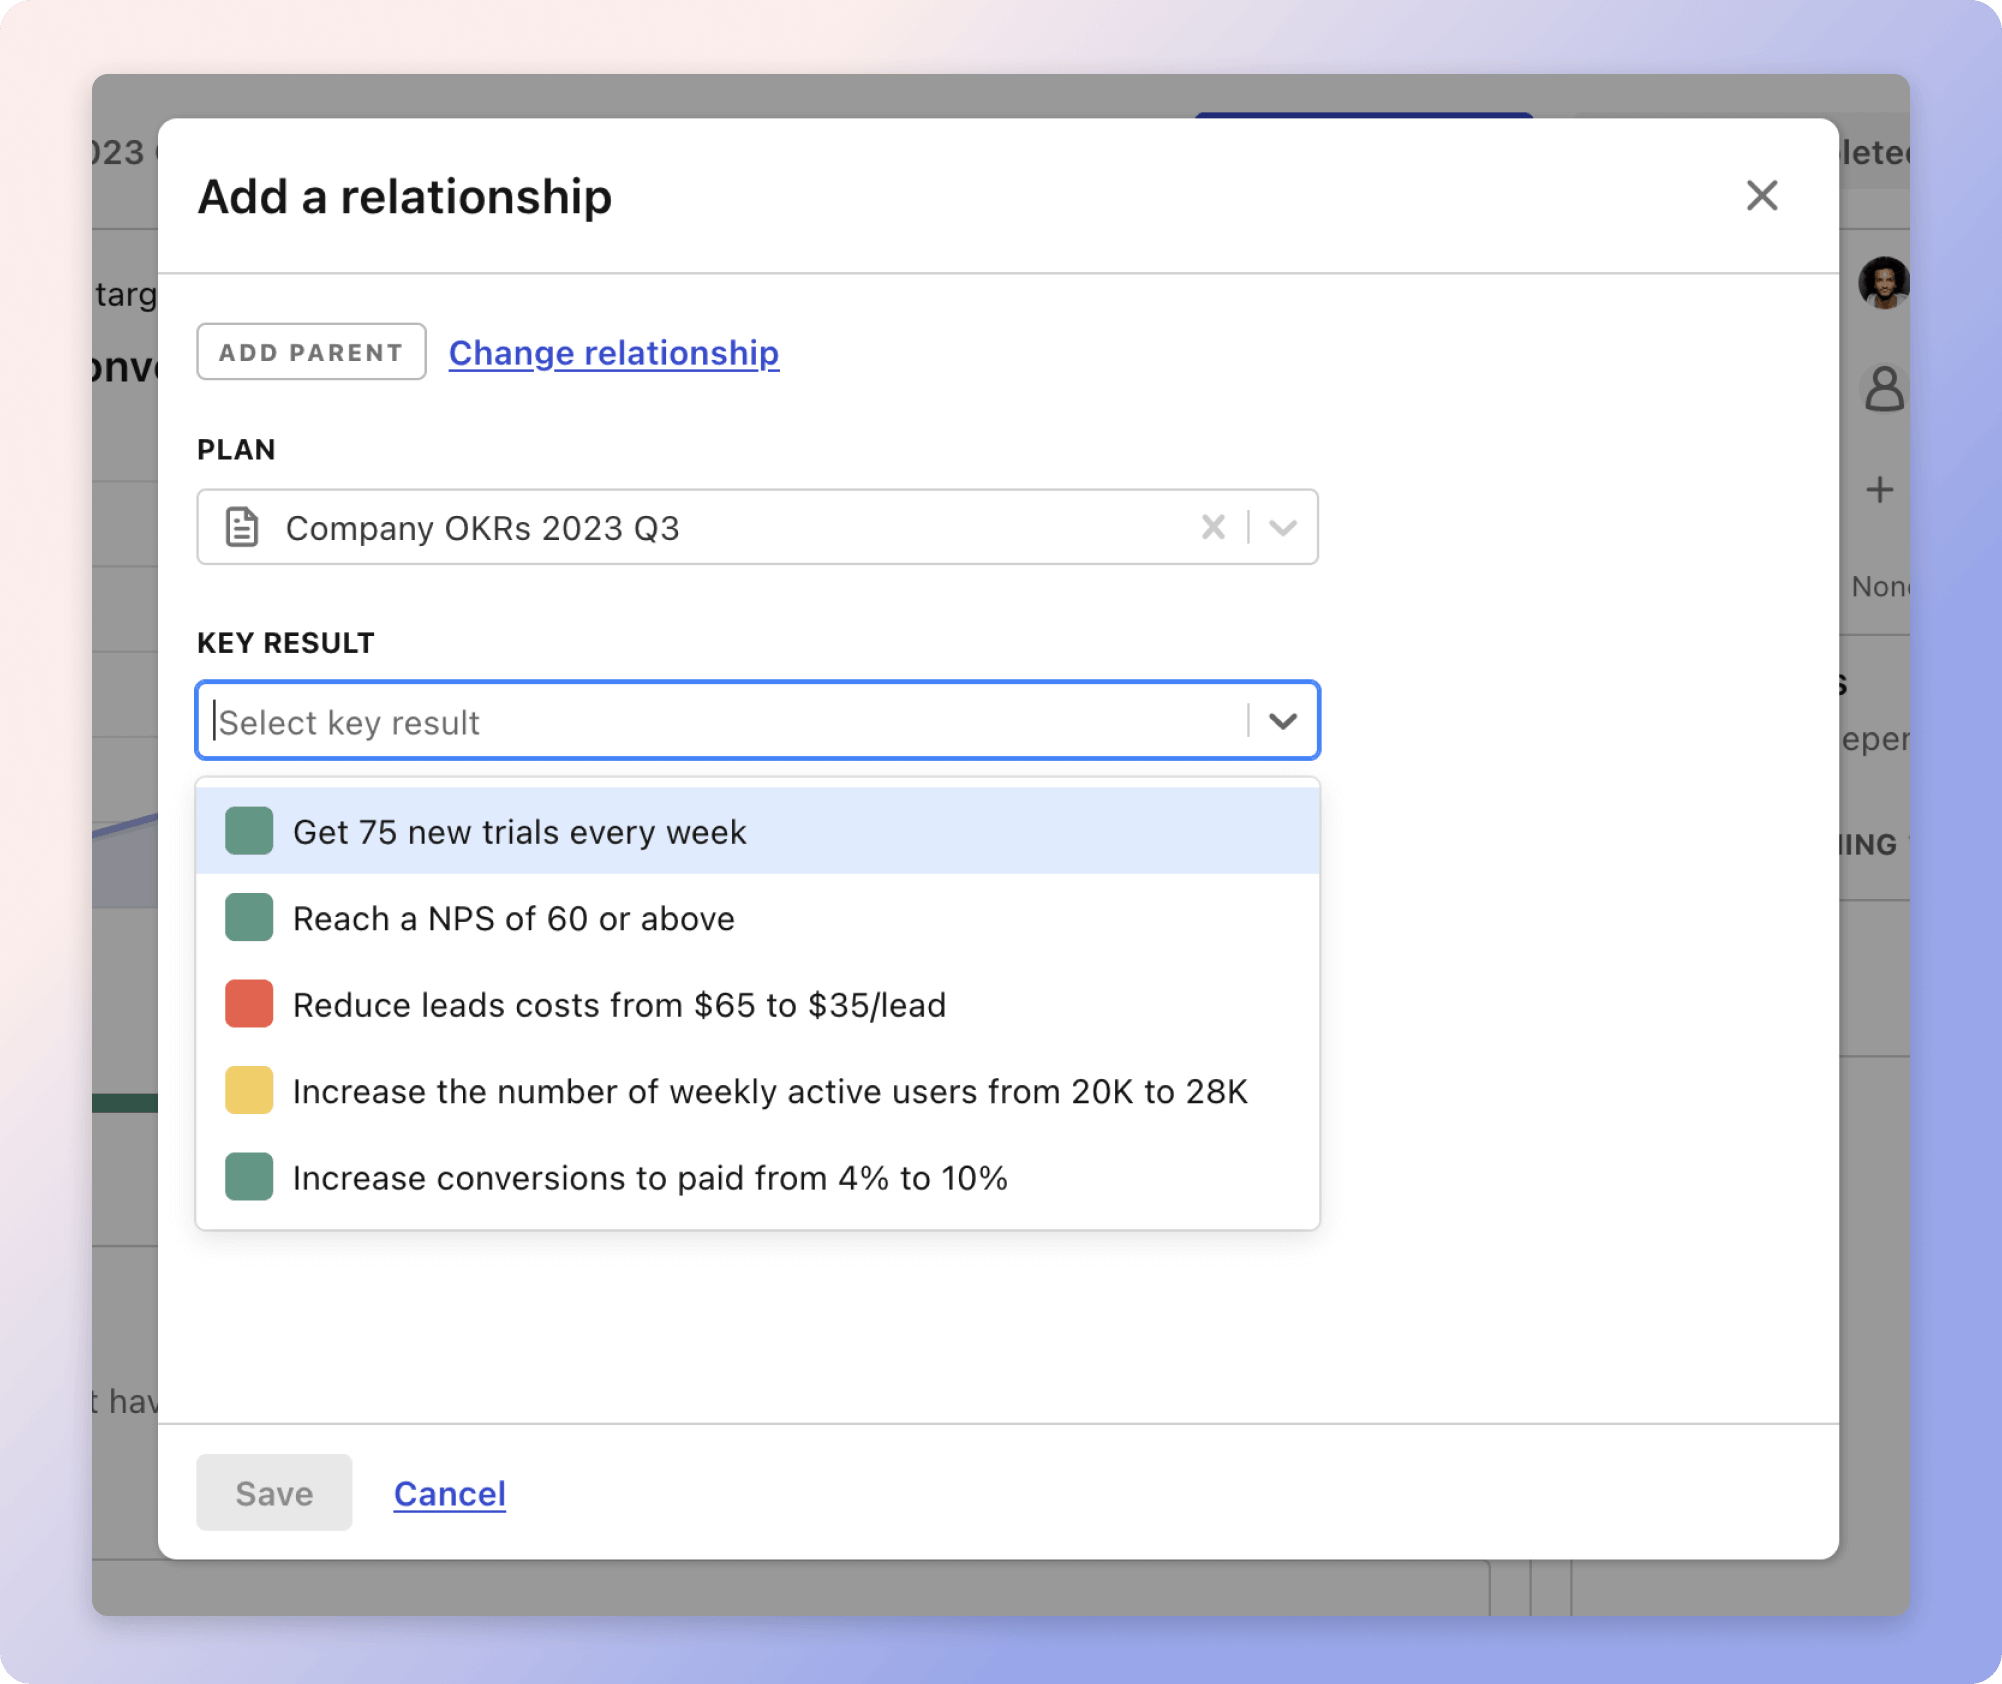This screenshot has height=1684, width=2002.
Task: Select Increase weekly active users option
Action: (x=770, y=1091)
